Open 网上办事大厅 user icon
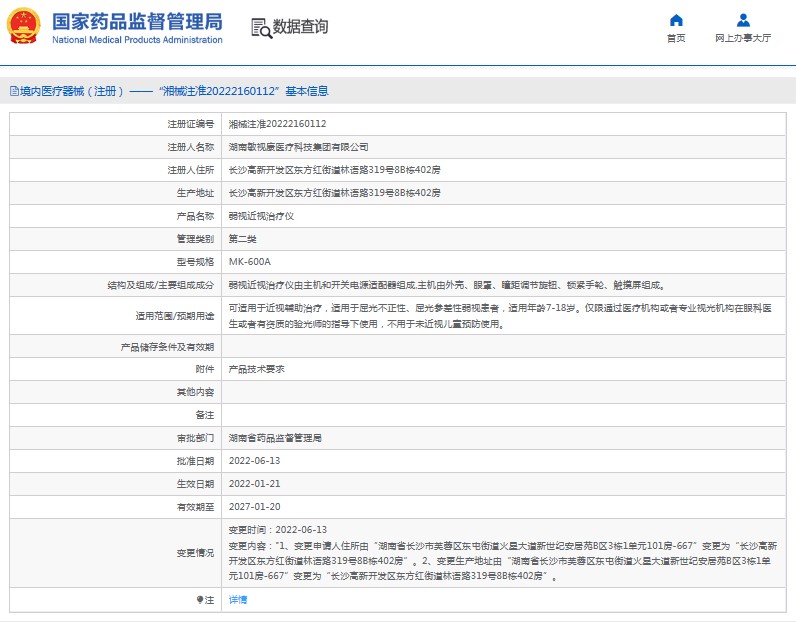This screenshot has height=624, width=796. click(743, 20)
